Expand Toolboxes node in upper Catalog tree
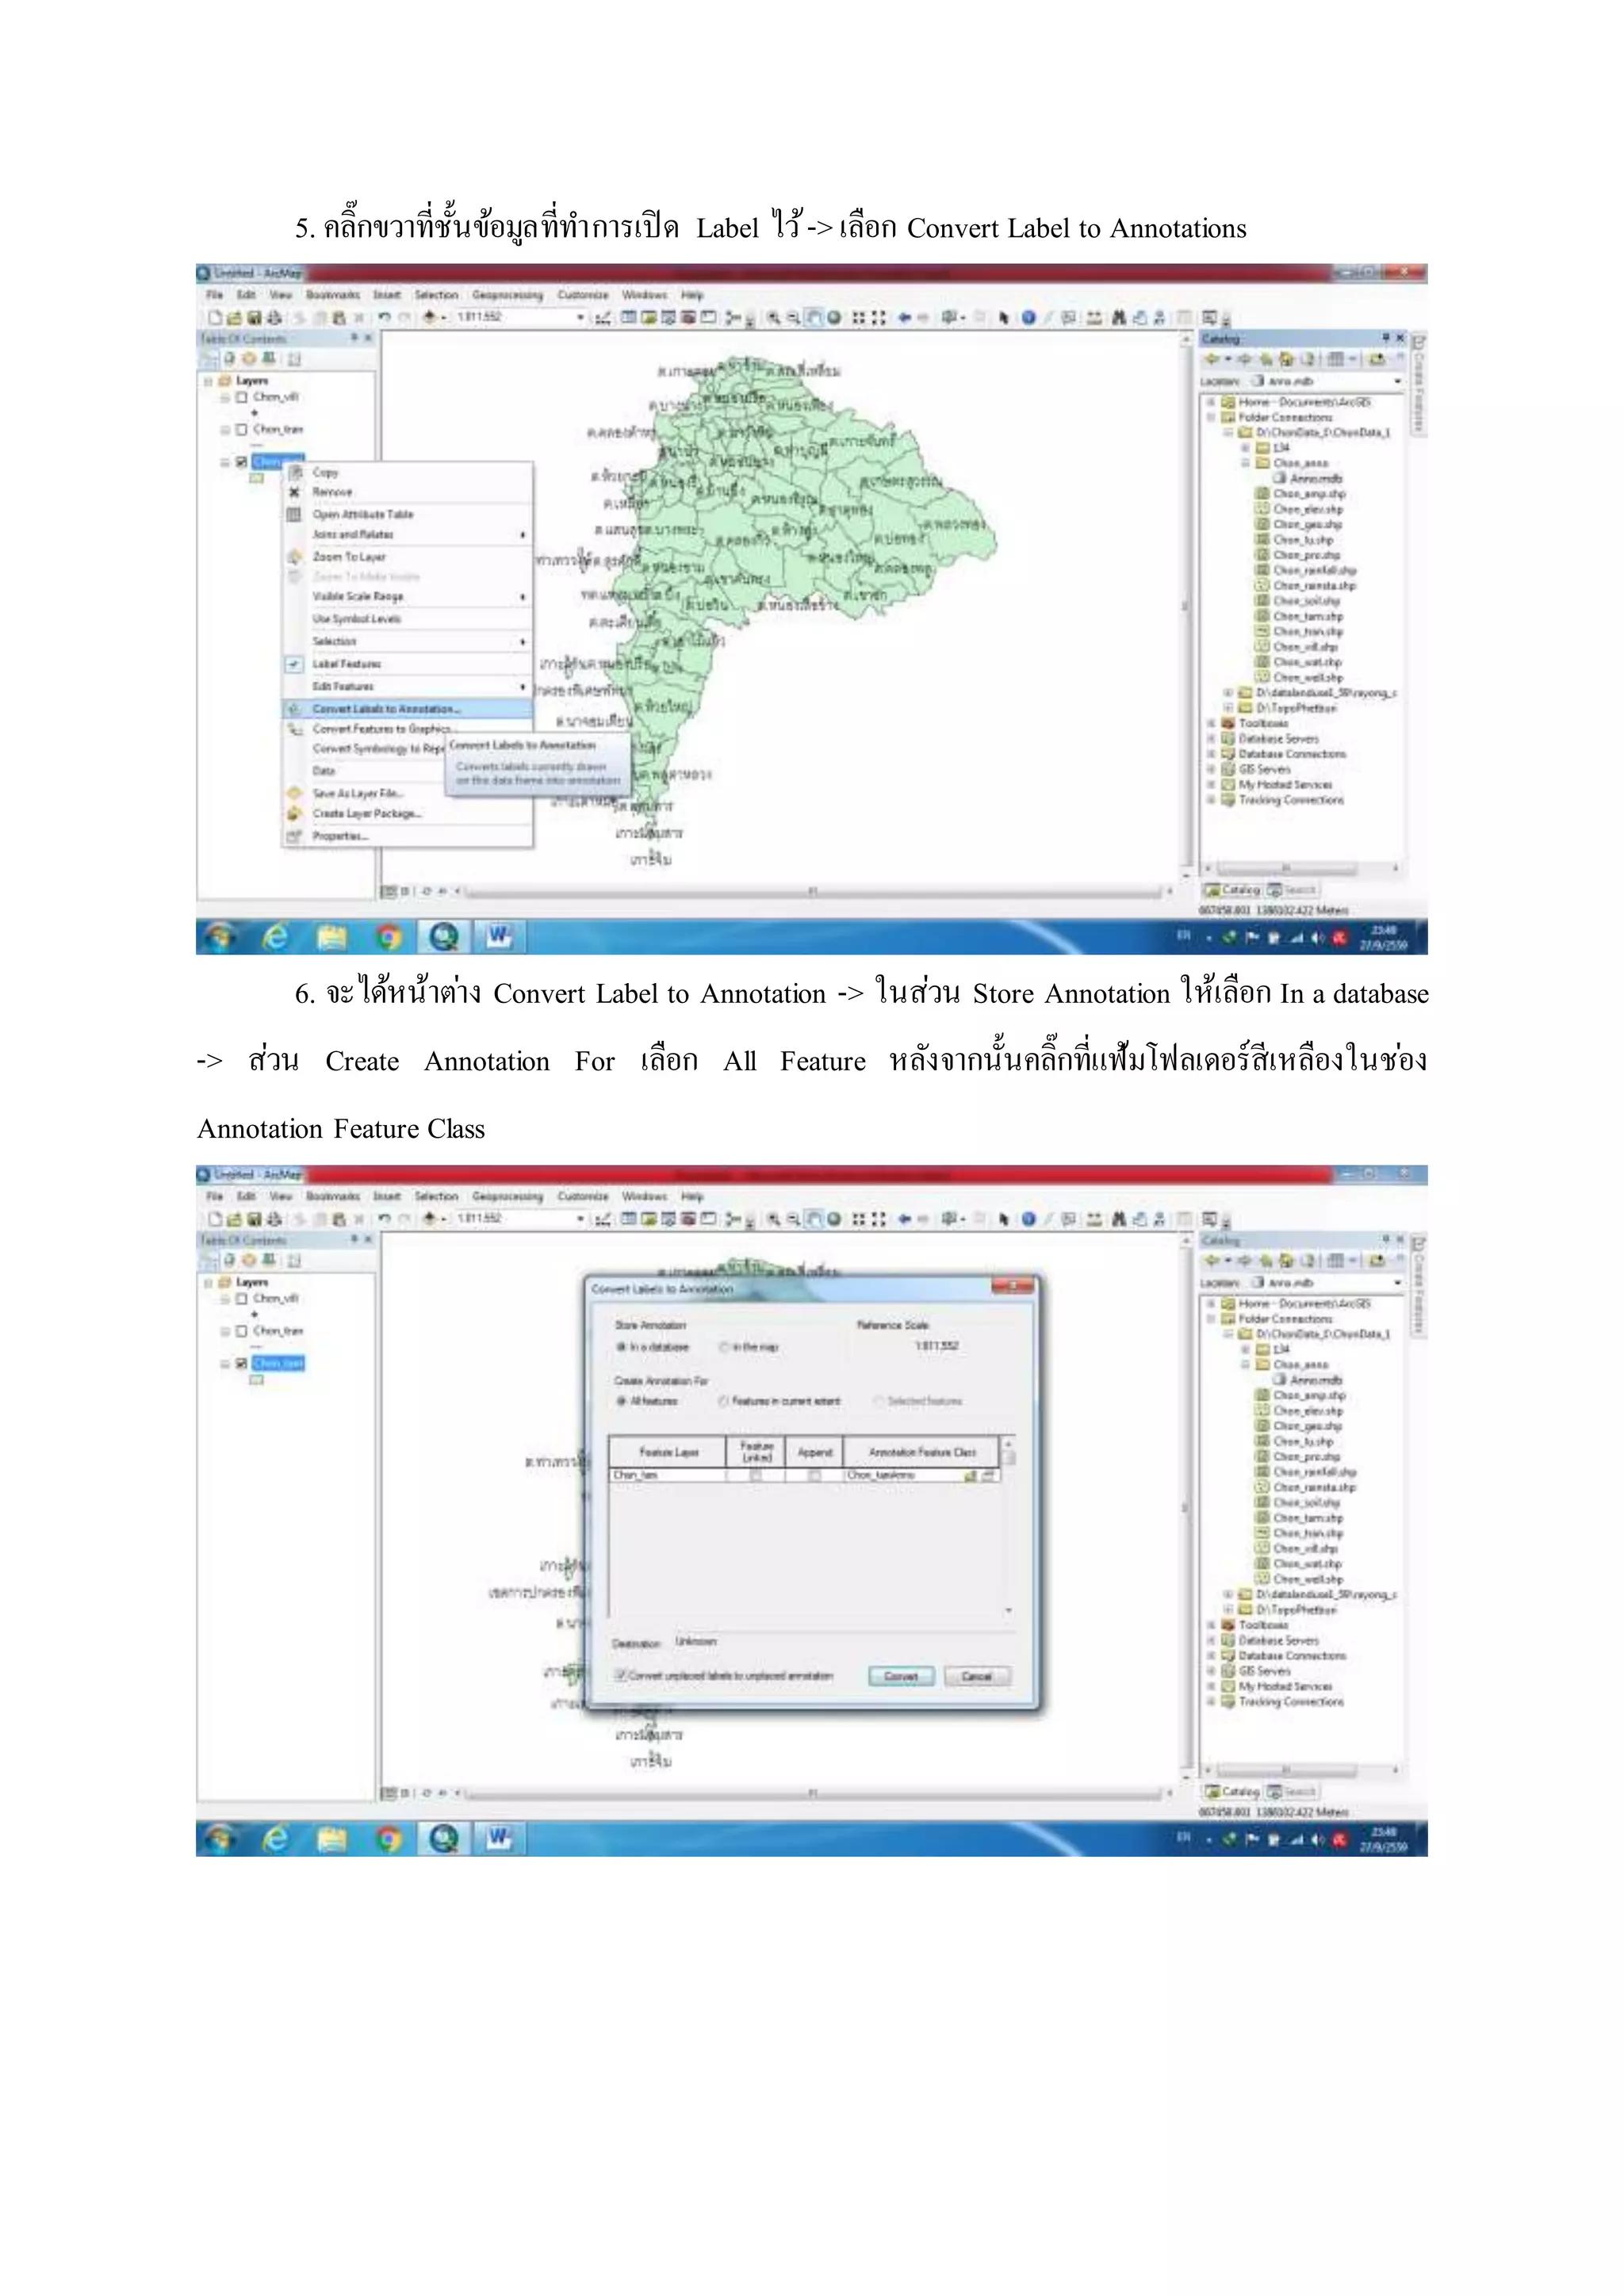 pos(1211,723)
